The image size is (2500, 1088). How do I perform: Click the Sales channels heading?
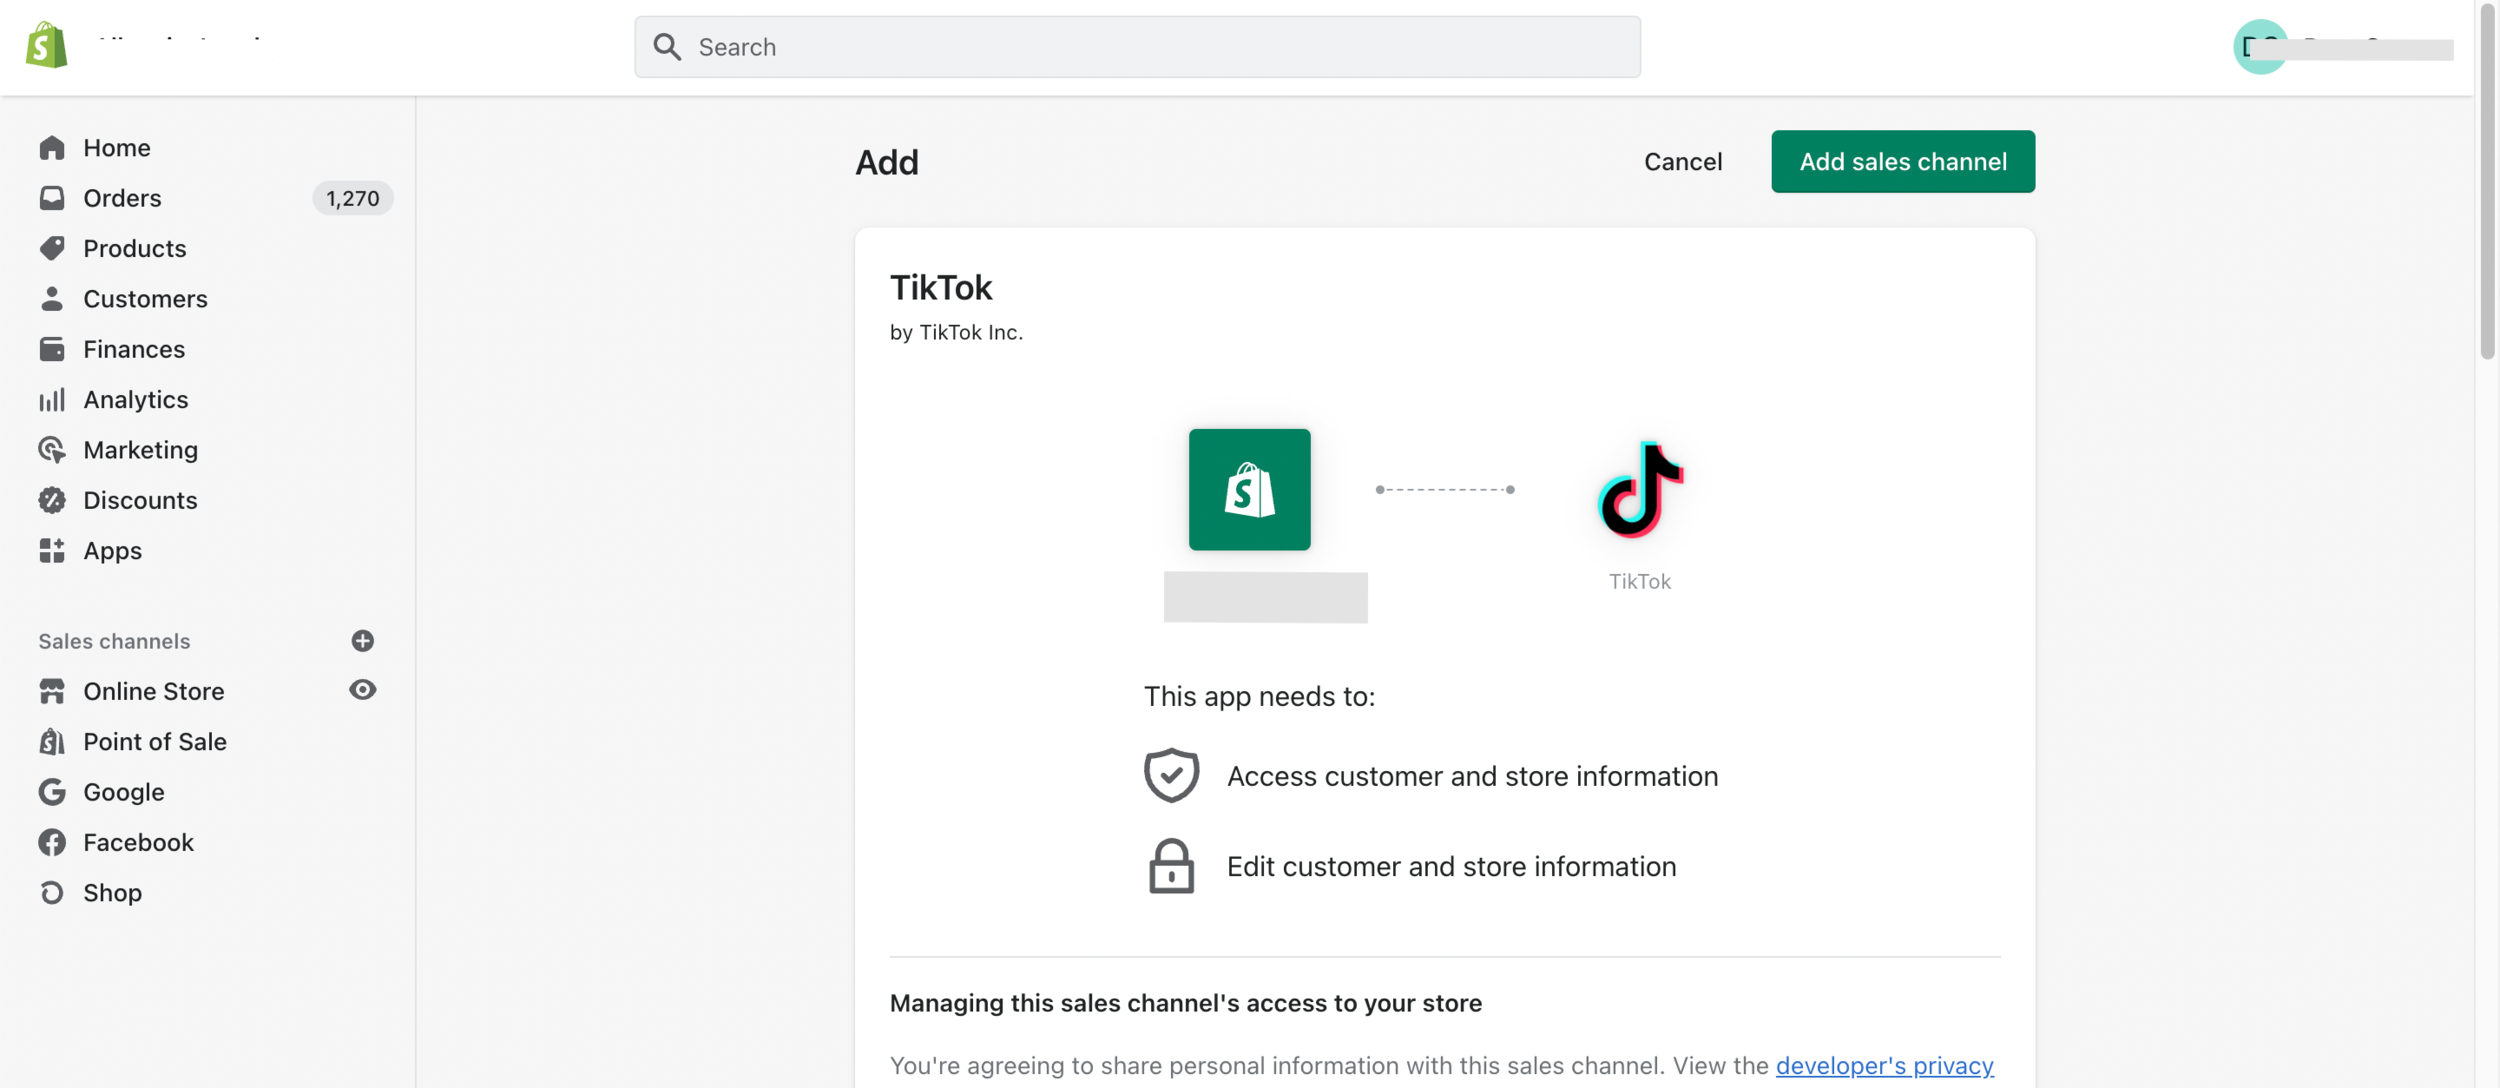coord(114,641)
